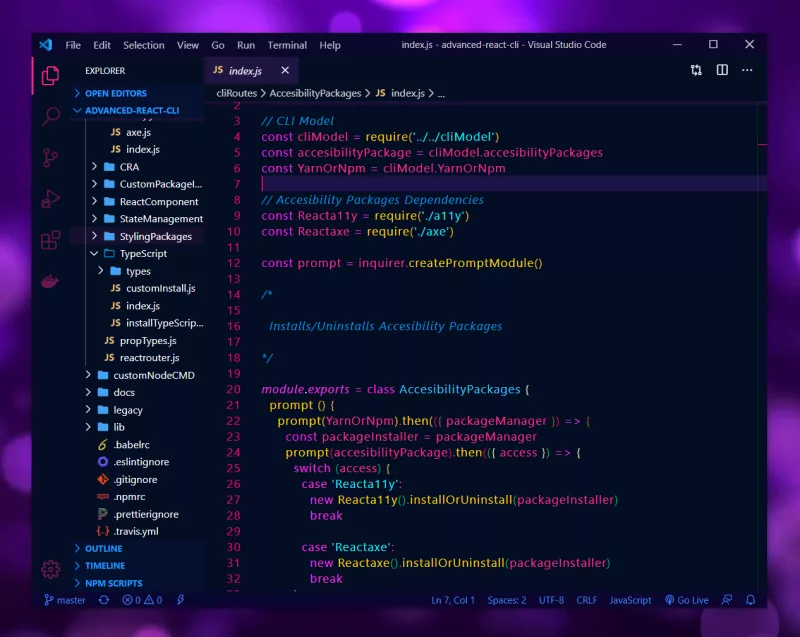Open the Extensions view
The image size is (800, 637).
(x=50, y=240)
